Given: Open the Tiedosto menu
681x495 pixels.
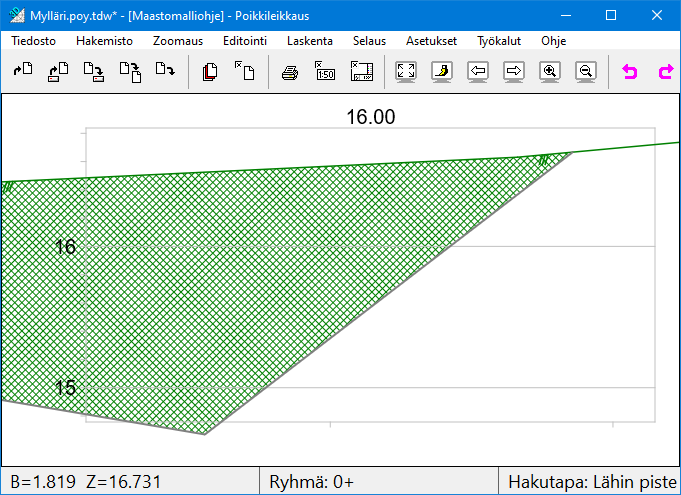Looking at the screenshot, I should point(33,41).
